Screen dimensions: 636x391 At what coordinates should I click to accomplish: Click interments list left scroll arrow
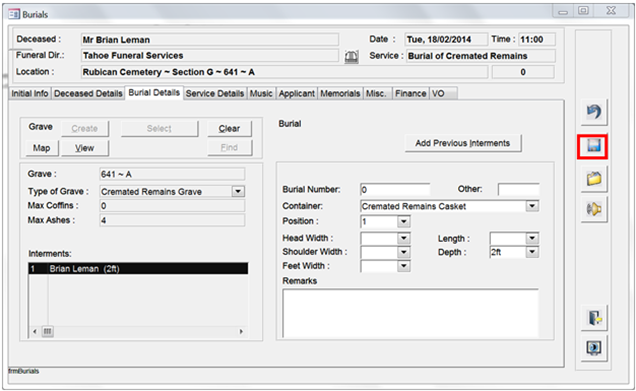coord(34,331)
